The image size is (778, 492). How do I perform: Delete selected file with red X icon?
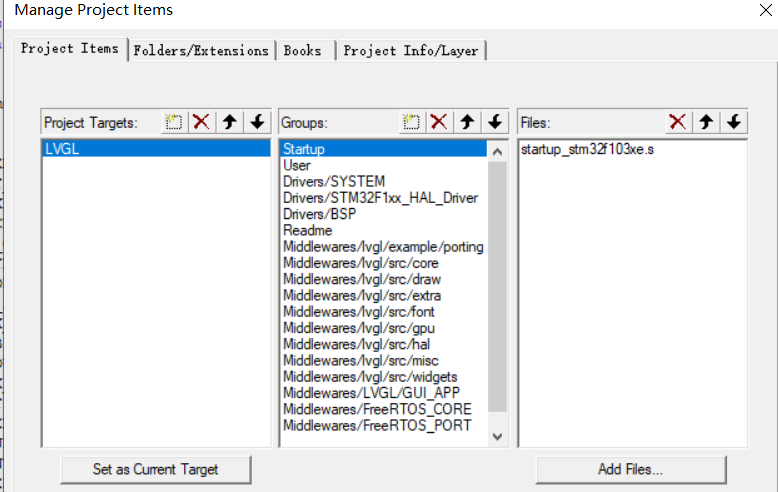pos(678,122)
